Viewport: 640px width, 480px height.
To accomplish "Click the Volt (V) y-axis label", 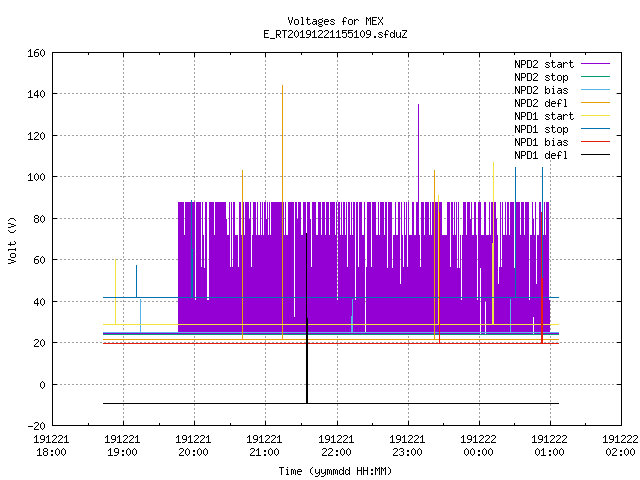I will click(12, 240).
